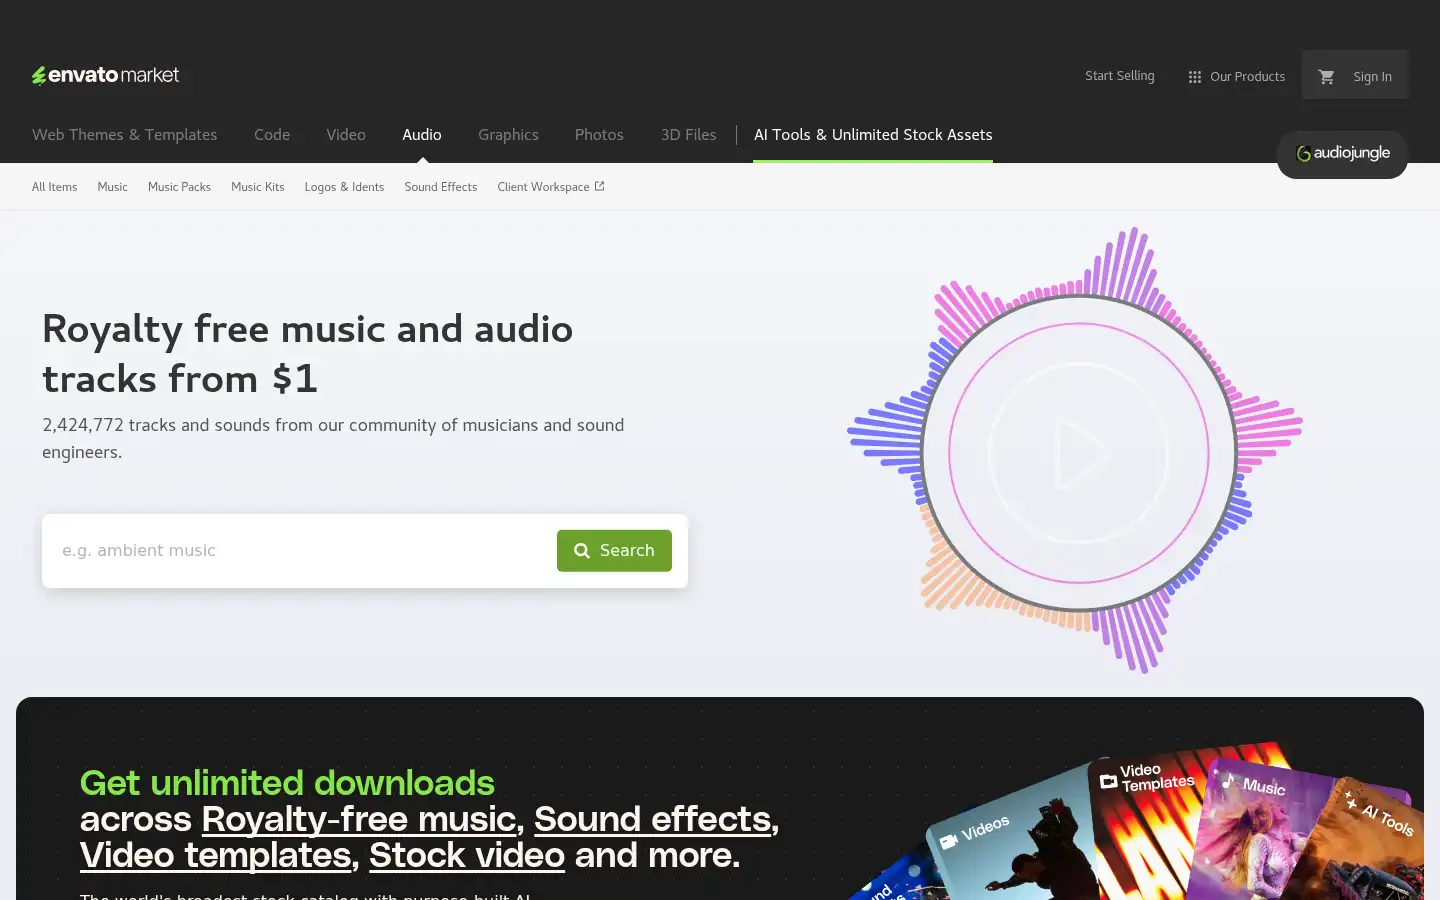Screen dimensions: 1440x900
Task: Click the Envato Market logo
Action: pyautogui.click(x=105, y=75)
